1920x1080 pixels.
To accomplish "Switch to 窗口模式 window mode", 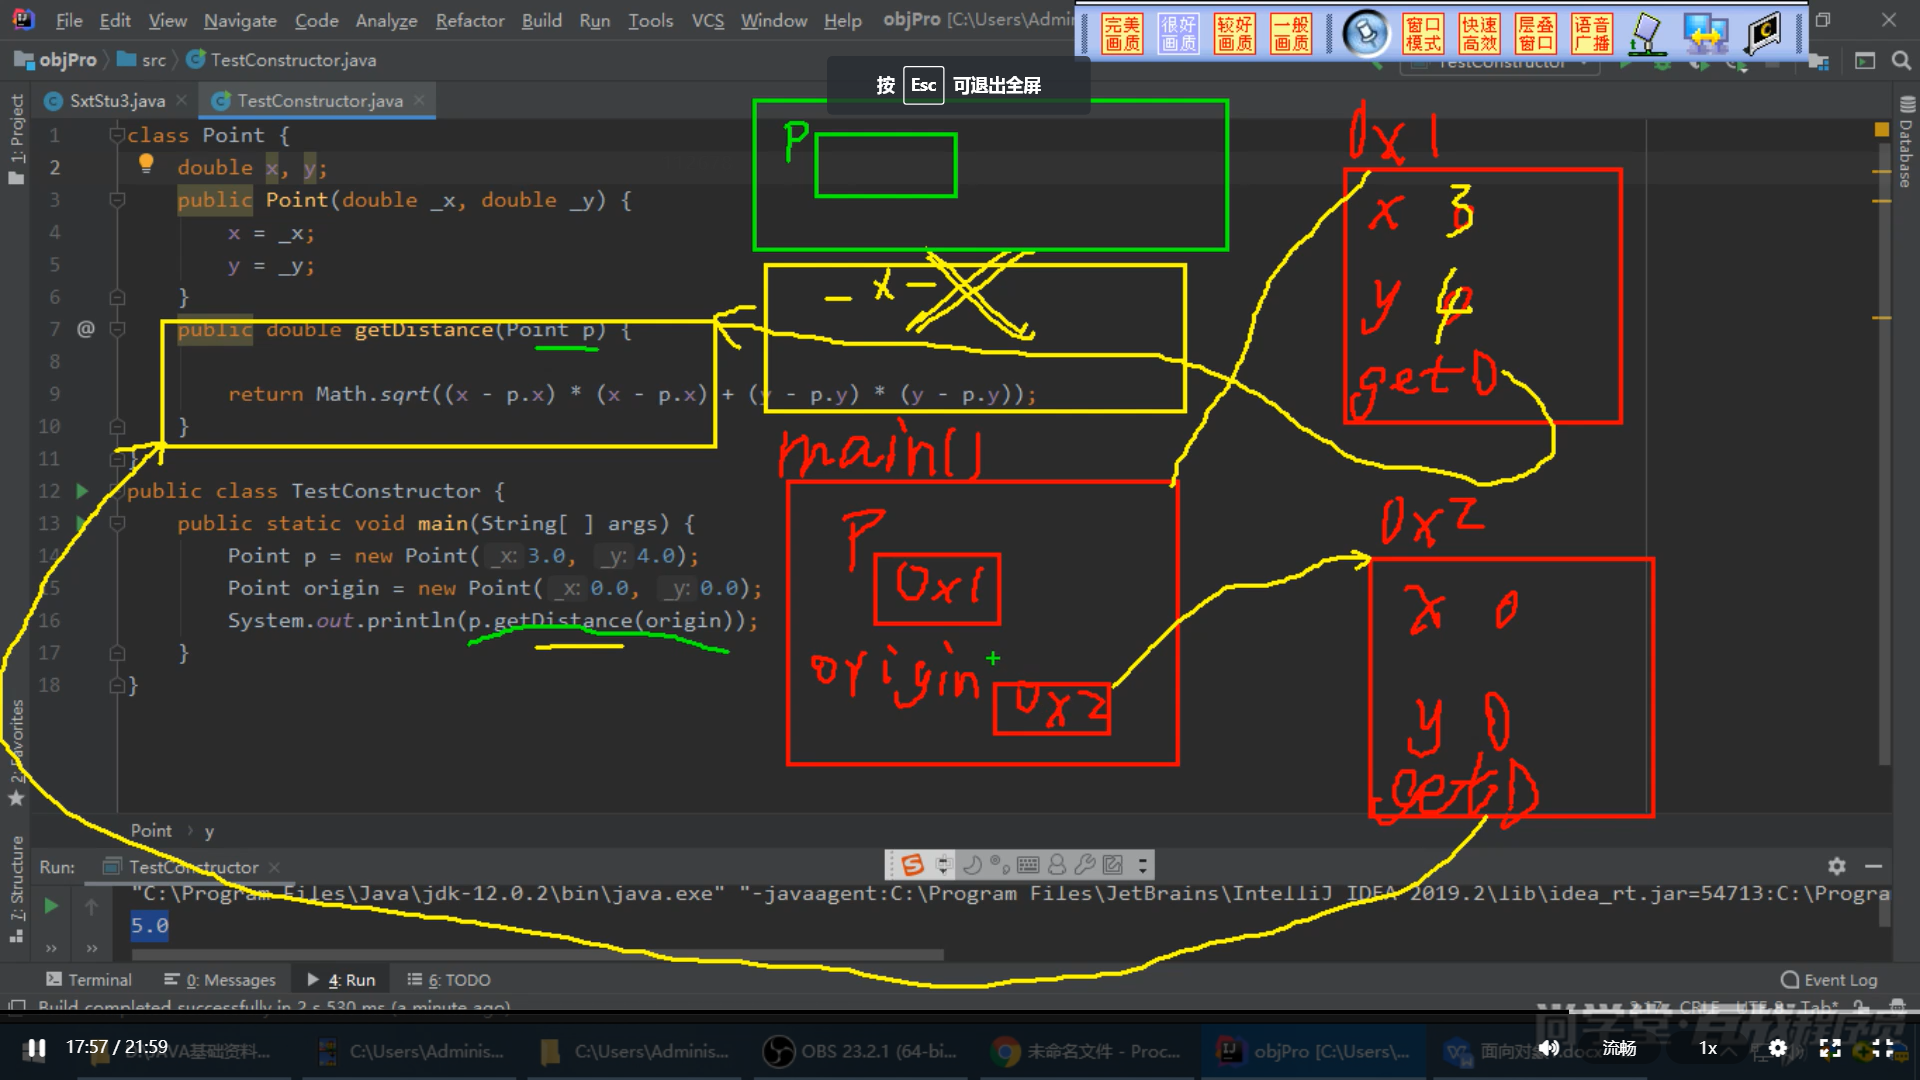I will coord(1423,33).
